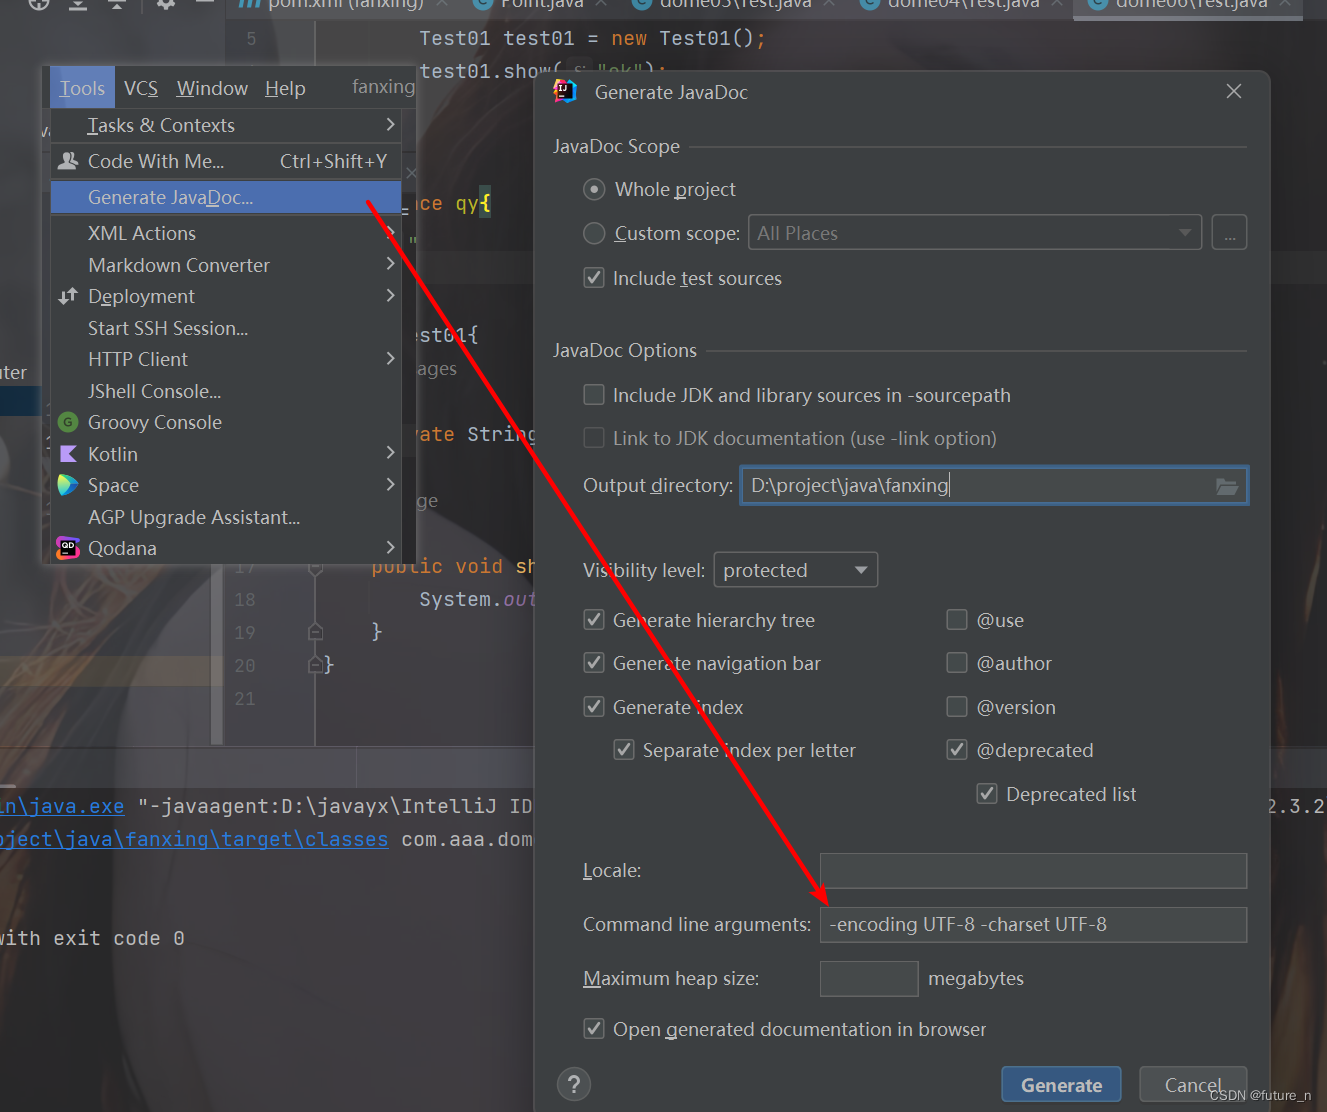The image size is (1327, 1112).
Task: Toggle Include test sources checkbox
Action: (594, 278)
